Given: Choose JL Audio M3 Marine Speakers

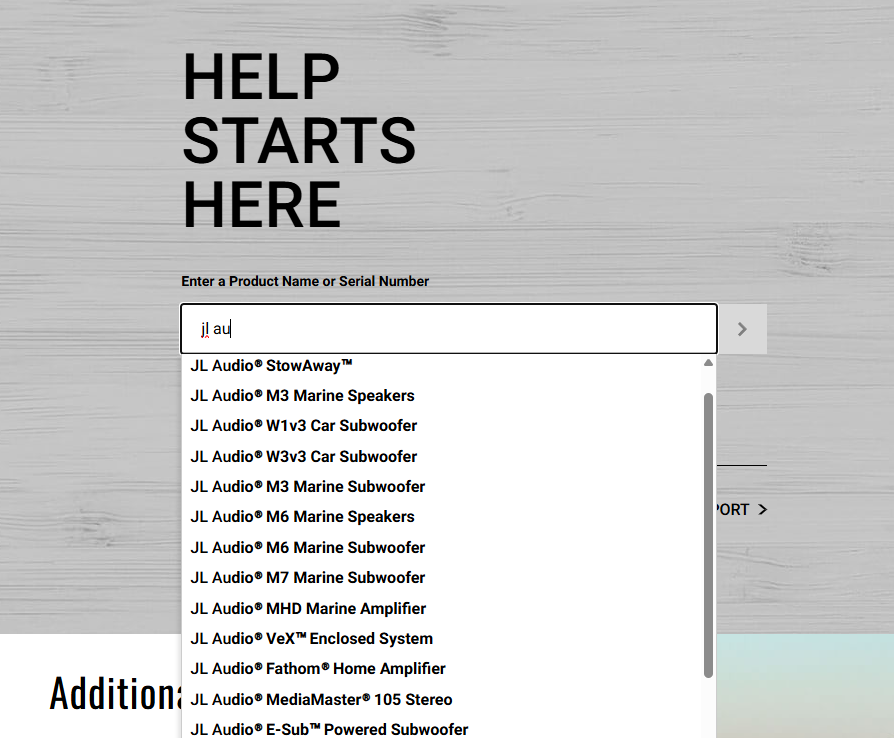Looking at the screenshot, I should (x=302, y=396).
